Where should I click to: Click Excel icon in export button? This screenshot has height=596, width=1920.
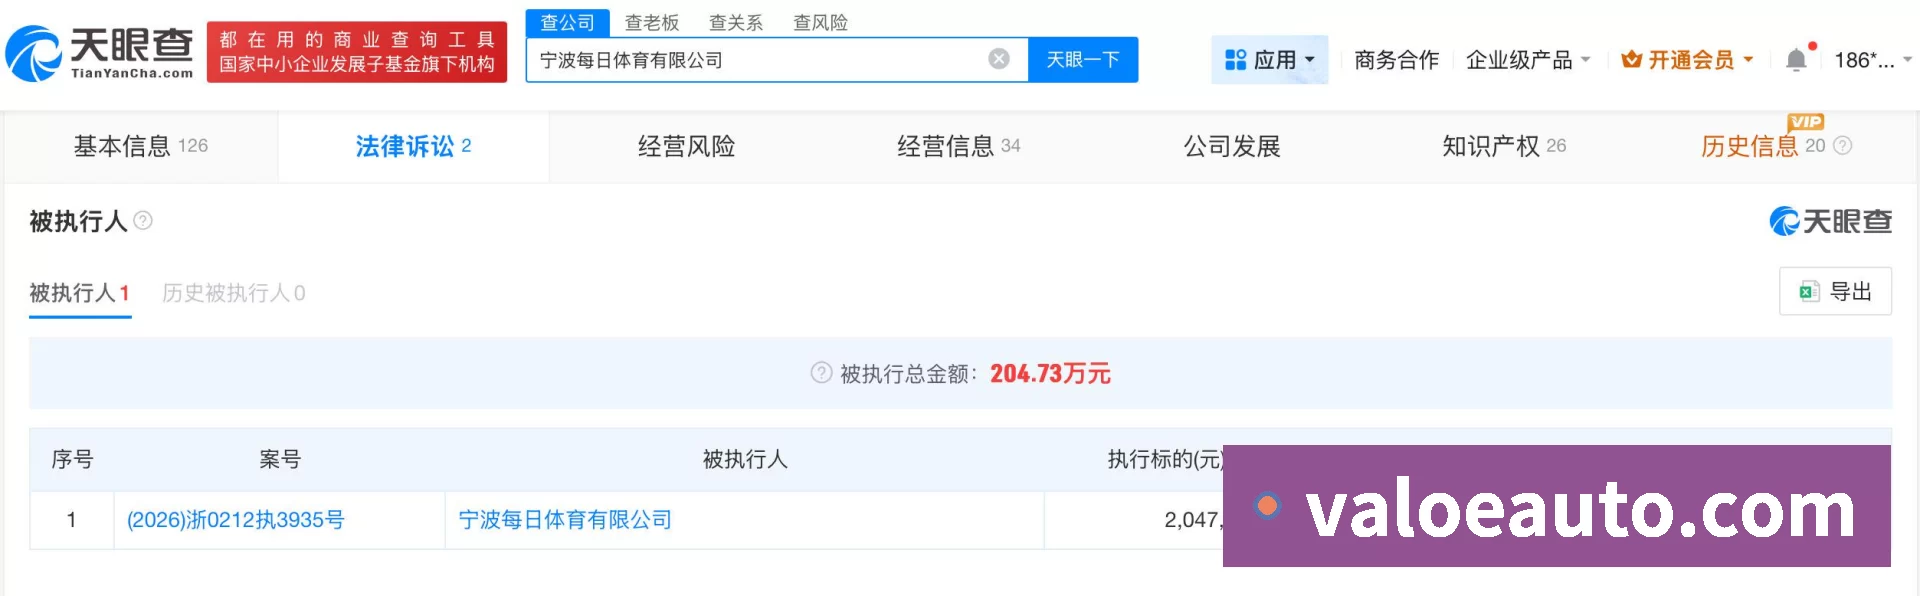pos(1808,291)
